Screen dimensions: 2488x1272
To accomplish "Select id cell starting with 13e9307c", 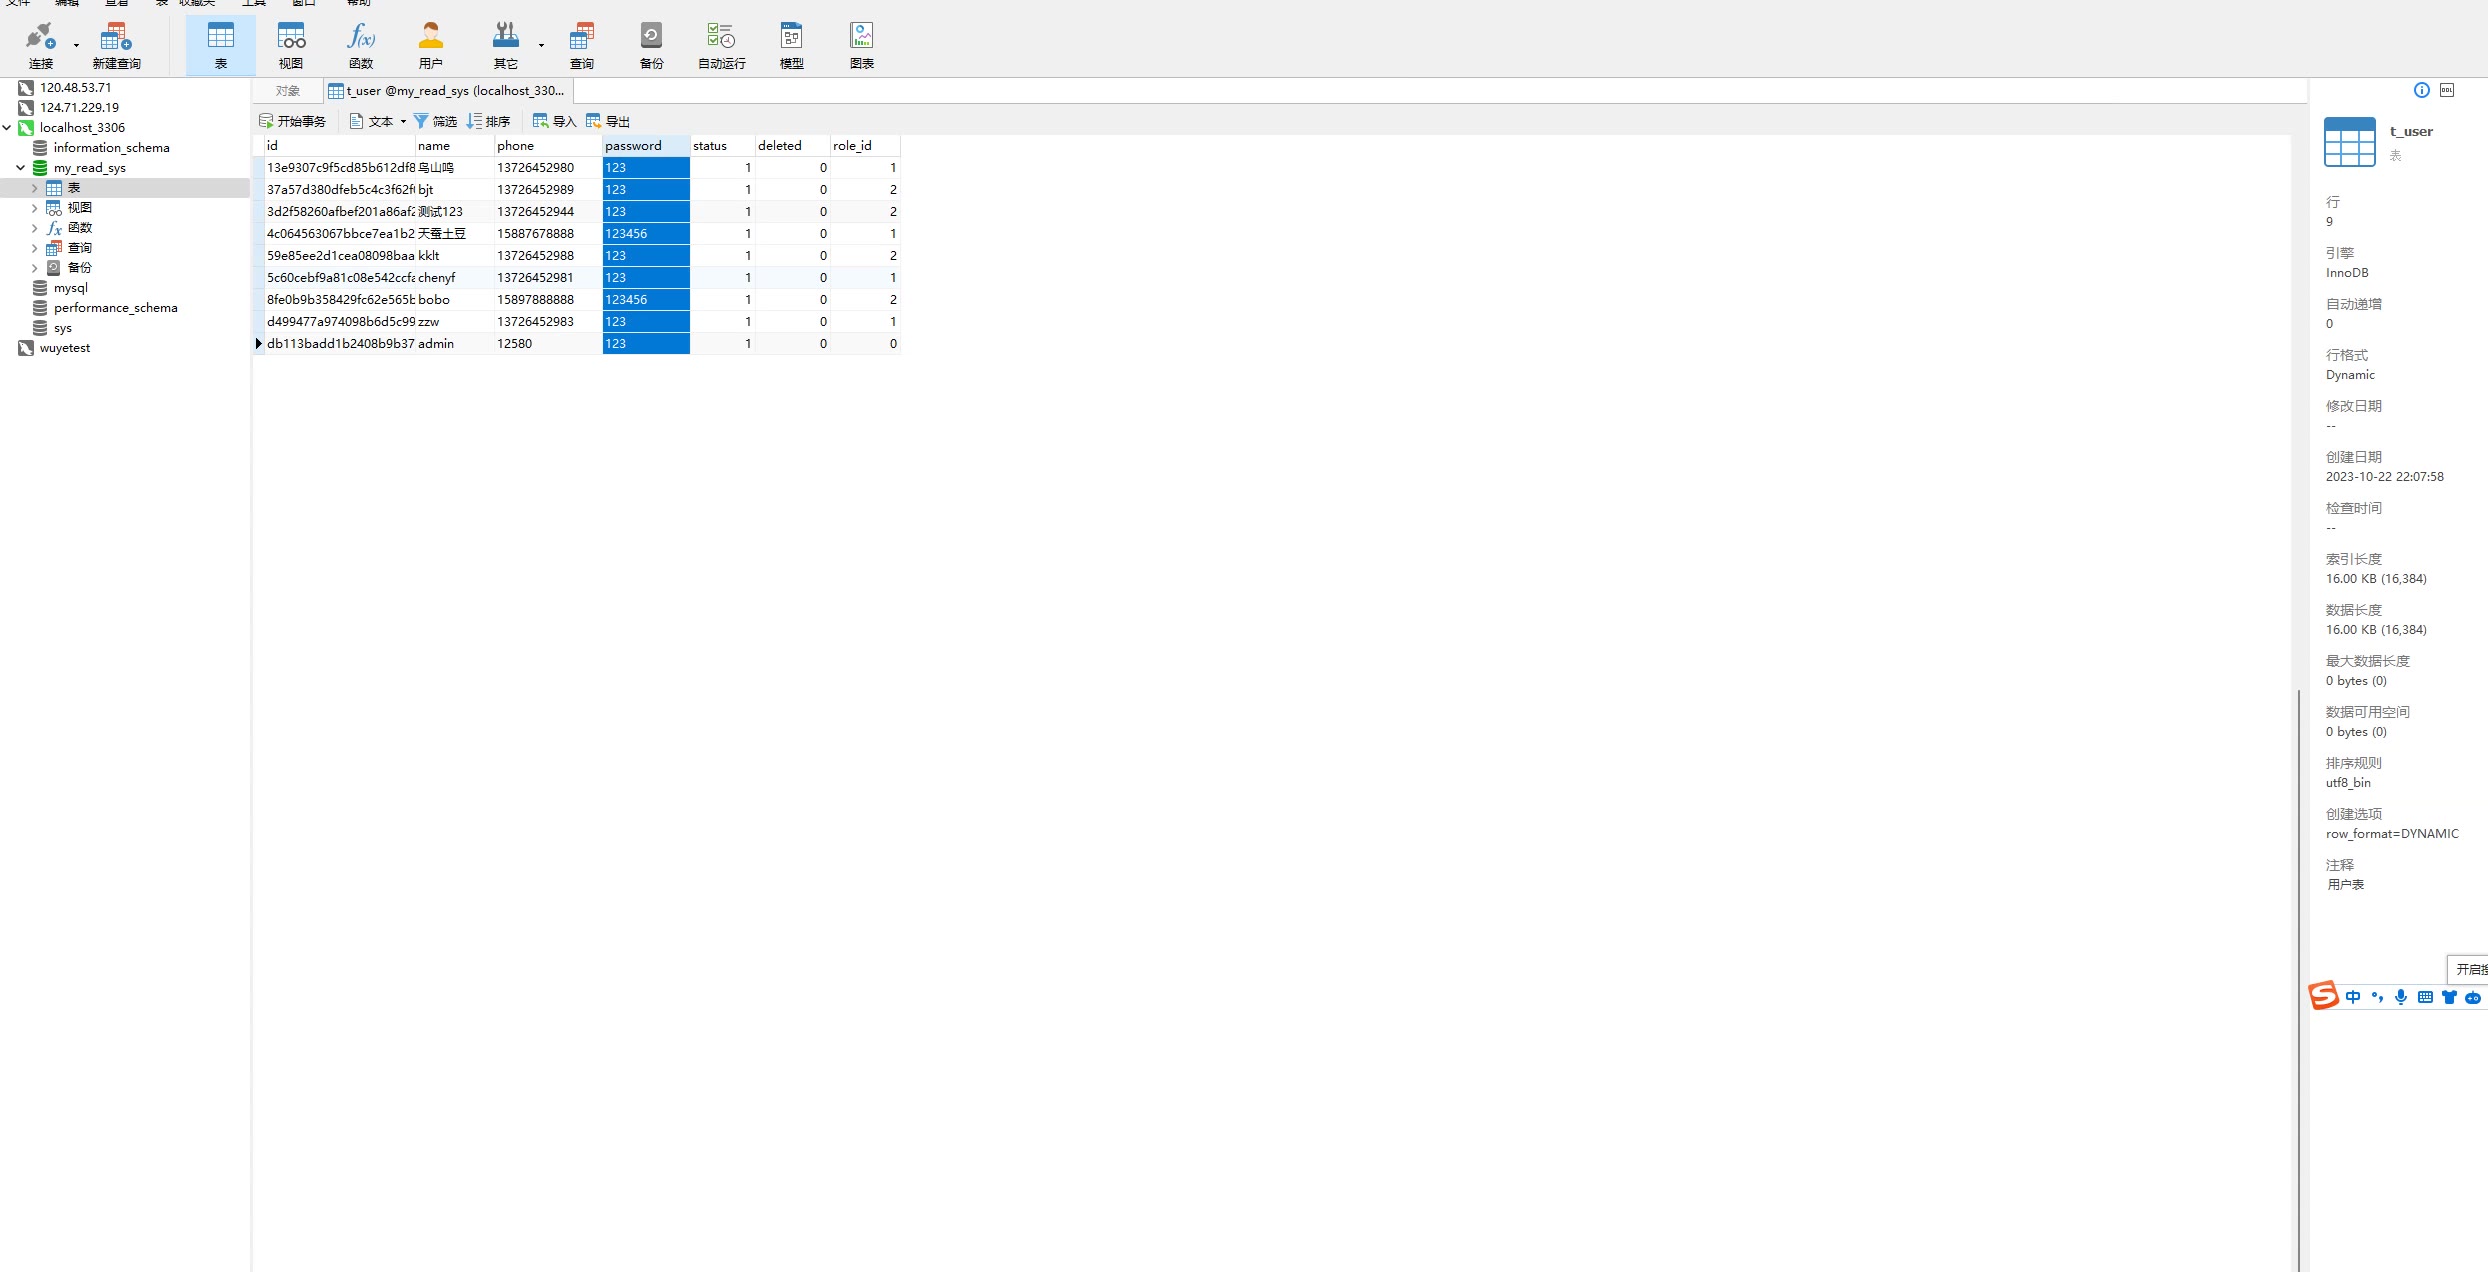I will (340, 168).
